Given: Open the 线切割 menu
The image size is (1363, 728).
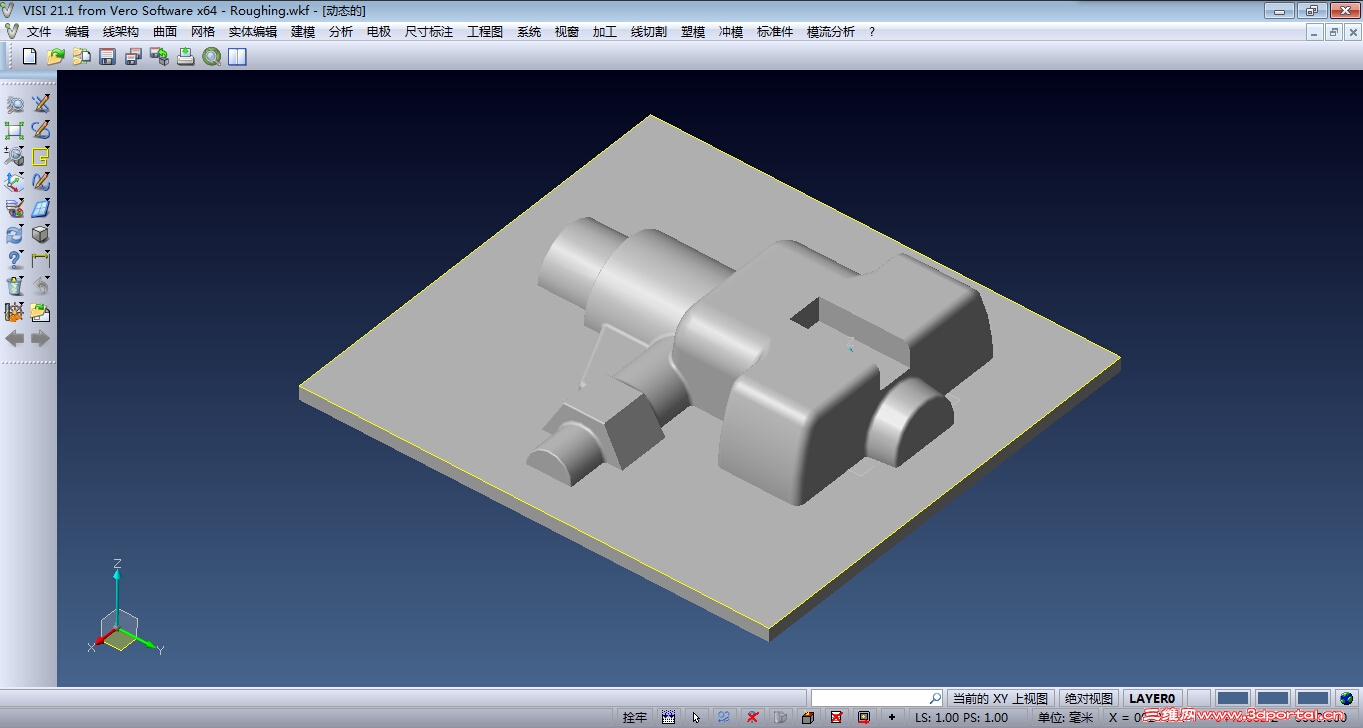Looking at the screenshot, I should pyautogui.click(x=649, y=32).
